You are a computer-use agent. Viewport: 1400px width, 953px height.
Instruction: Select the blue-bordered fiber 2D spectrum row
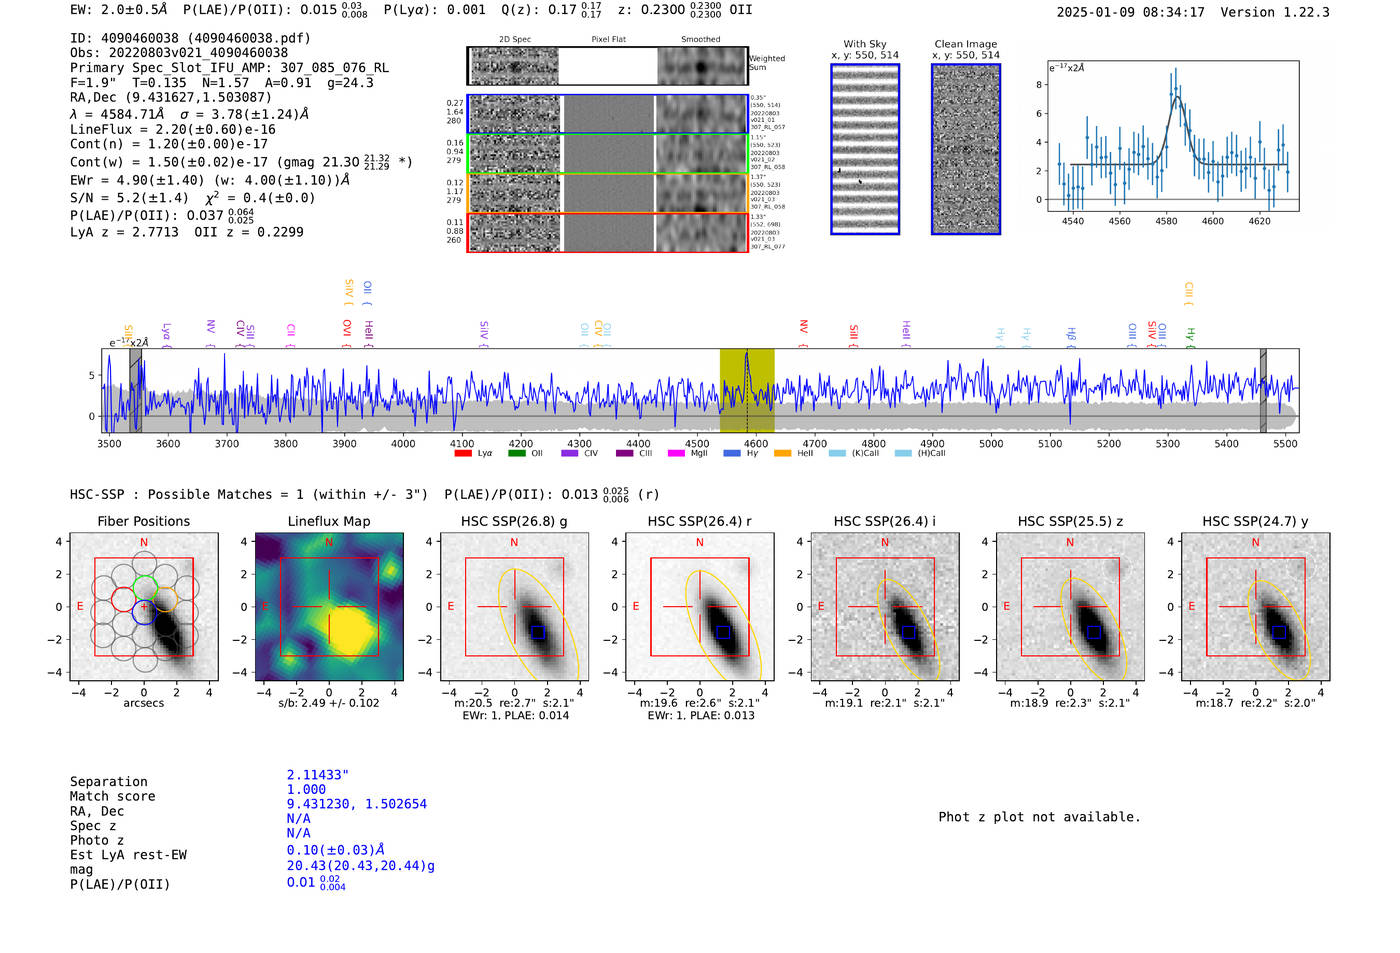click(607, 114)
